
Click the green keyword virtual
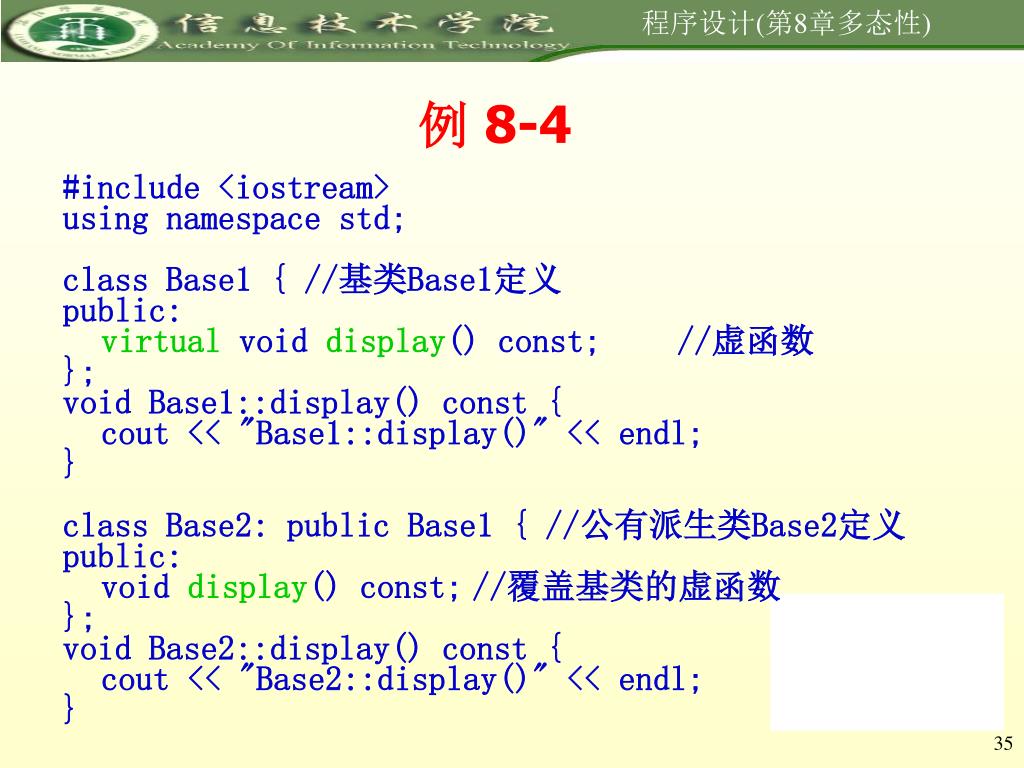point(160,342)
